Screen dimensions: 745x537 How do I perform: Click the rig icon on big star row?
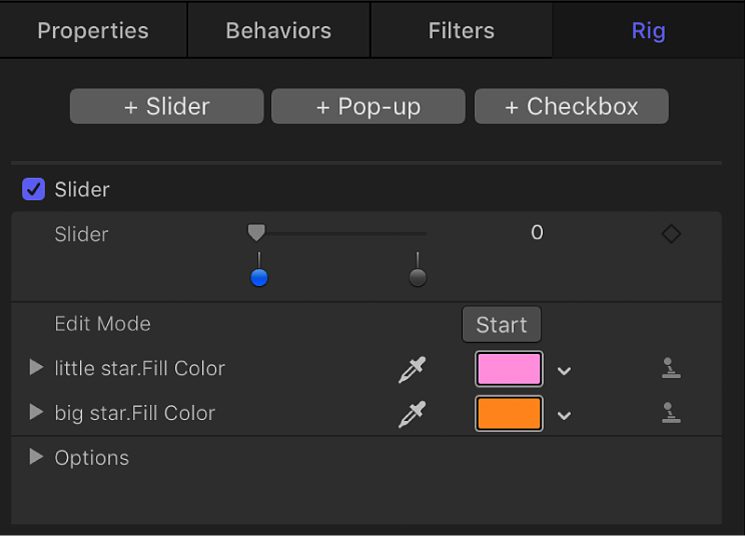[672, 414]
